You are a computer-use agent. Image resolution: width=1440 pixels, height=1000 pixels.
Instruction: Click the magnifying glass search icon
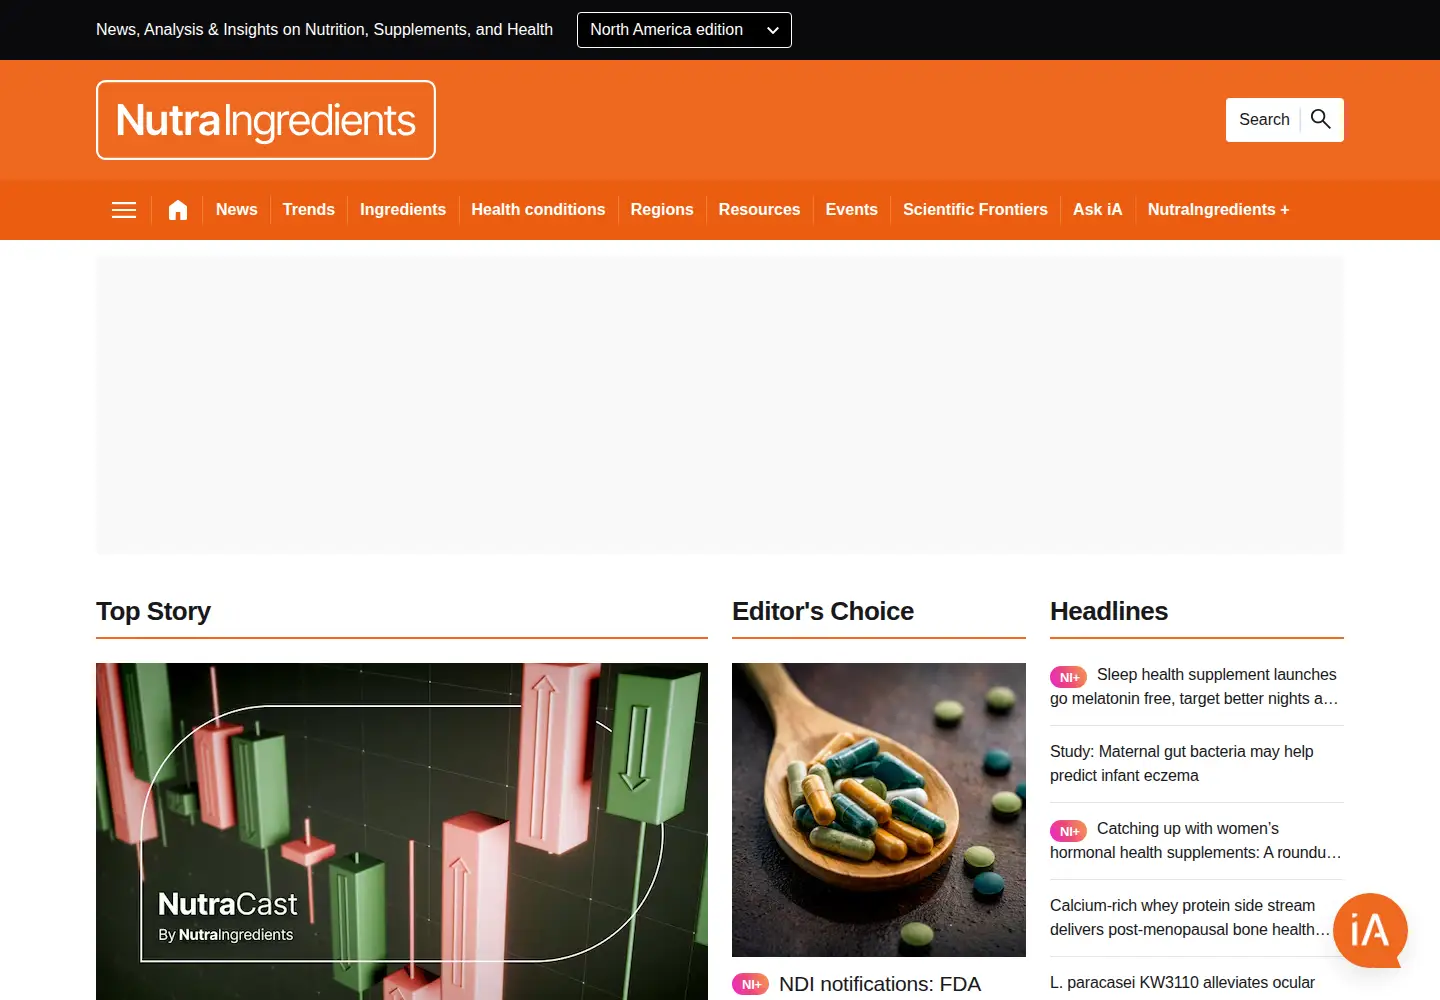[x=1321, y=119]
